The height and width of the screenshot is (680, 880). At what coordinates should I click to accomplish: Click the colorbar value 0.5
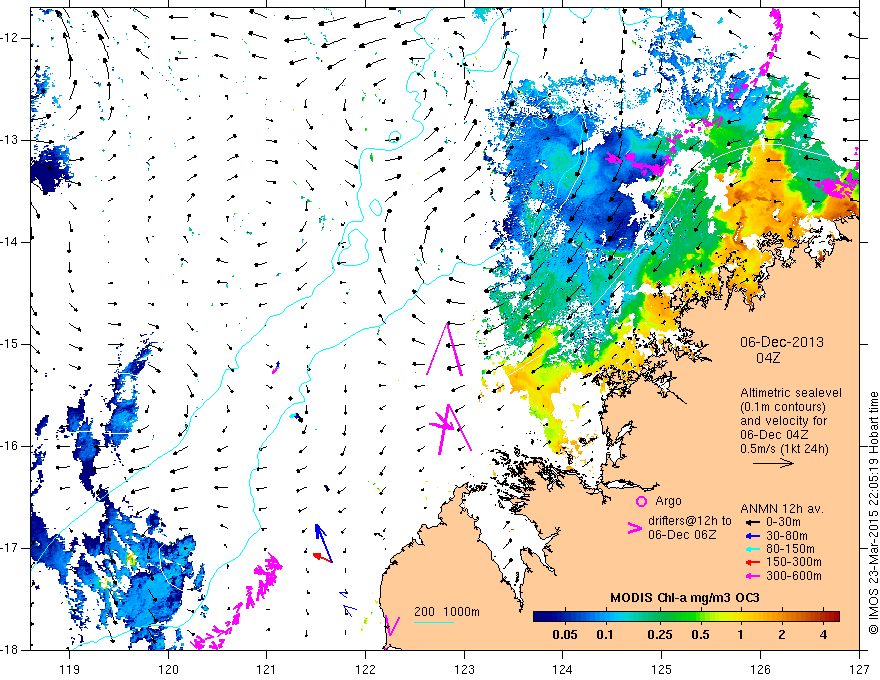(x=700, y=635)
